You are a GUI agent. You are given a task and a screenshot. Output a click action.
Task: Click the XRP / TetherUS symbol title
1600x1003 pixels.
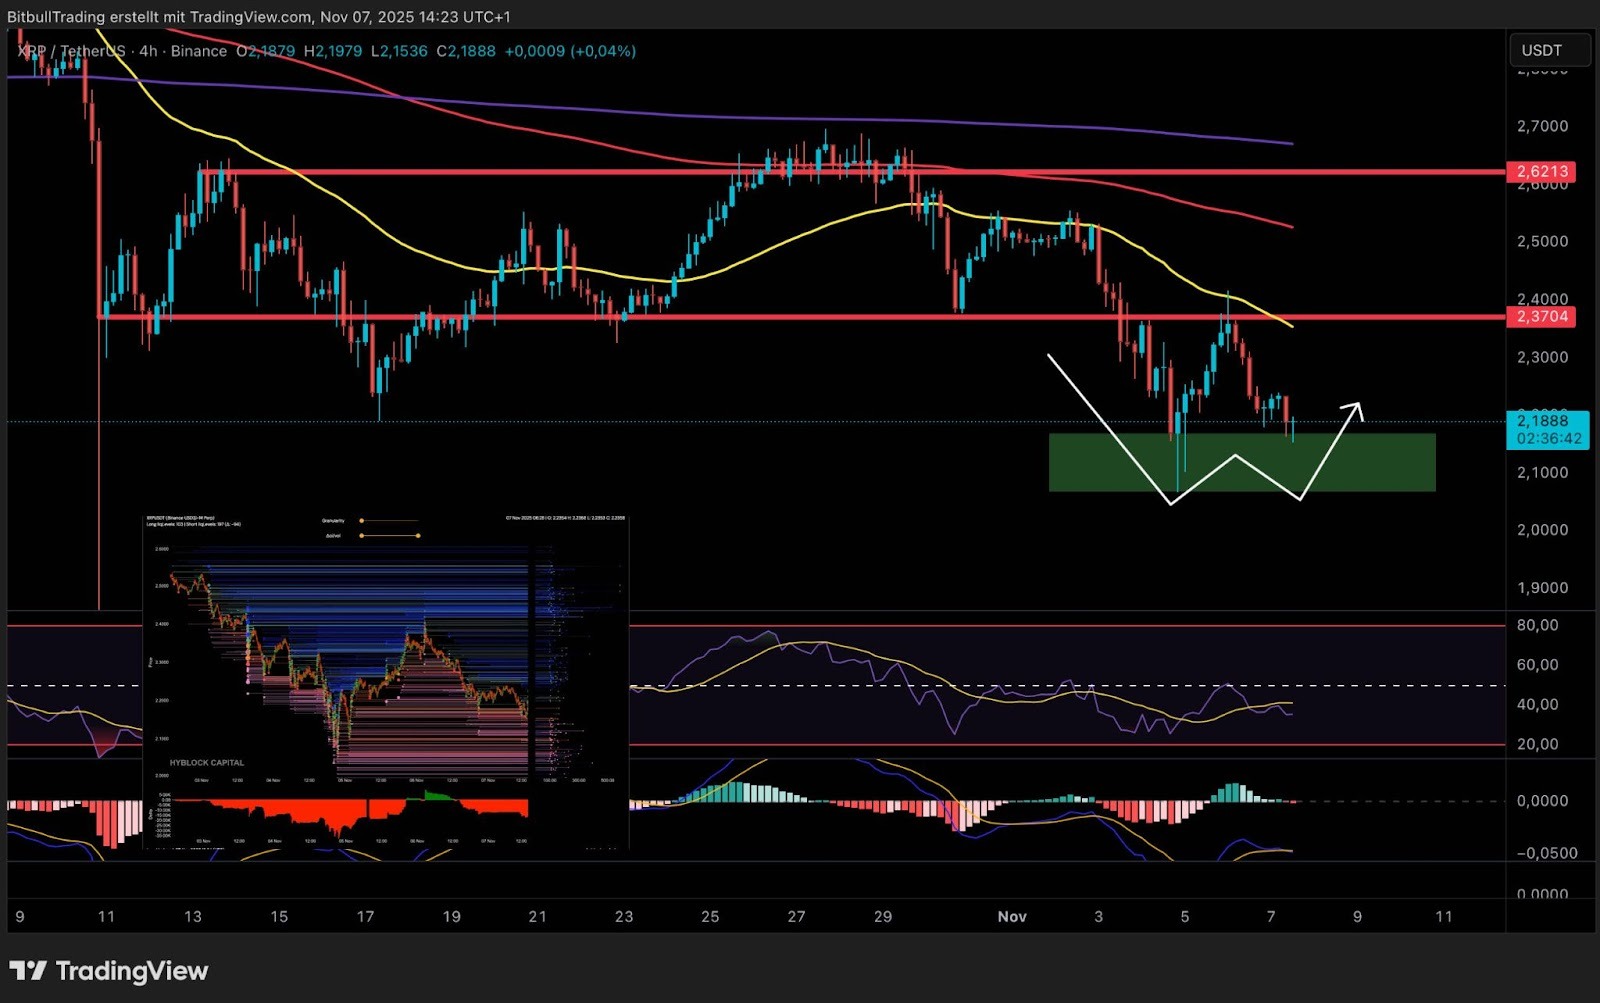pos(72,51)
